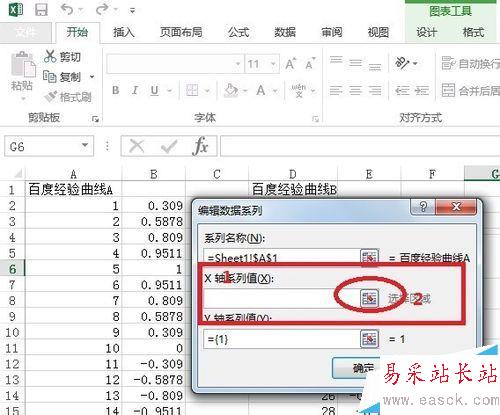
Task: Click the 复制 copy button
Action: (62, 77)
